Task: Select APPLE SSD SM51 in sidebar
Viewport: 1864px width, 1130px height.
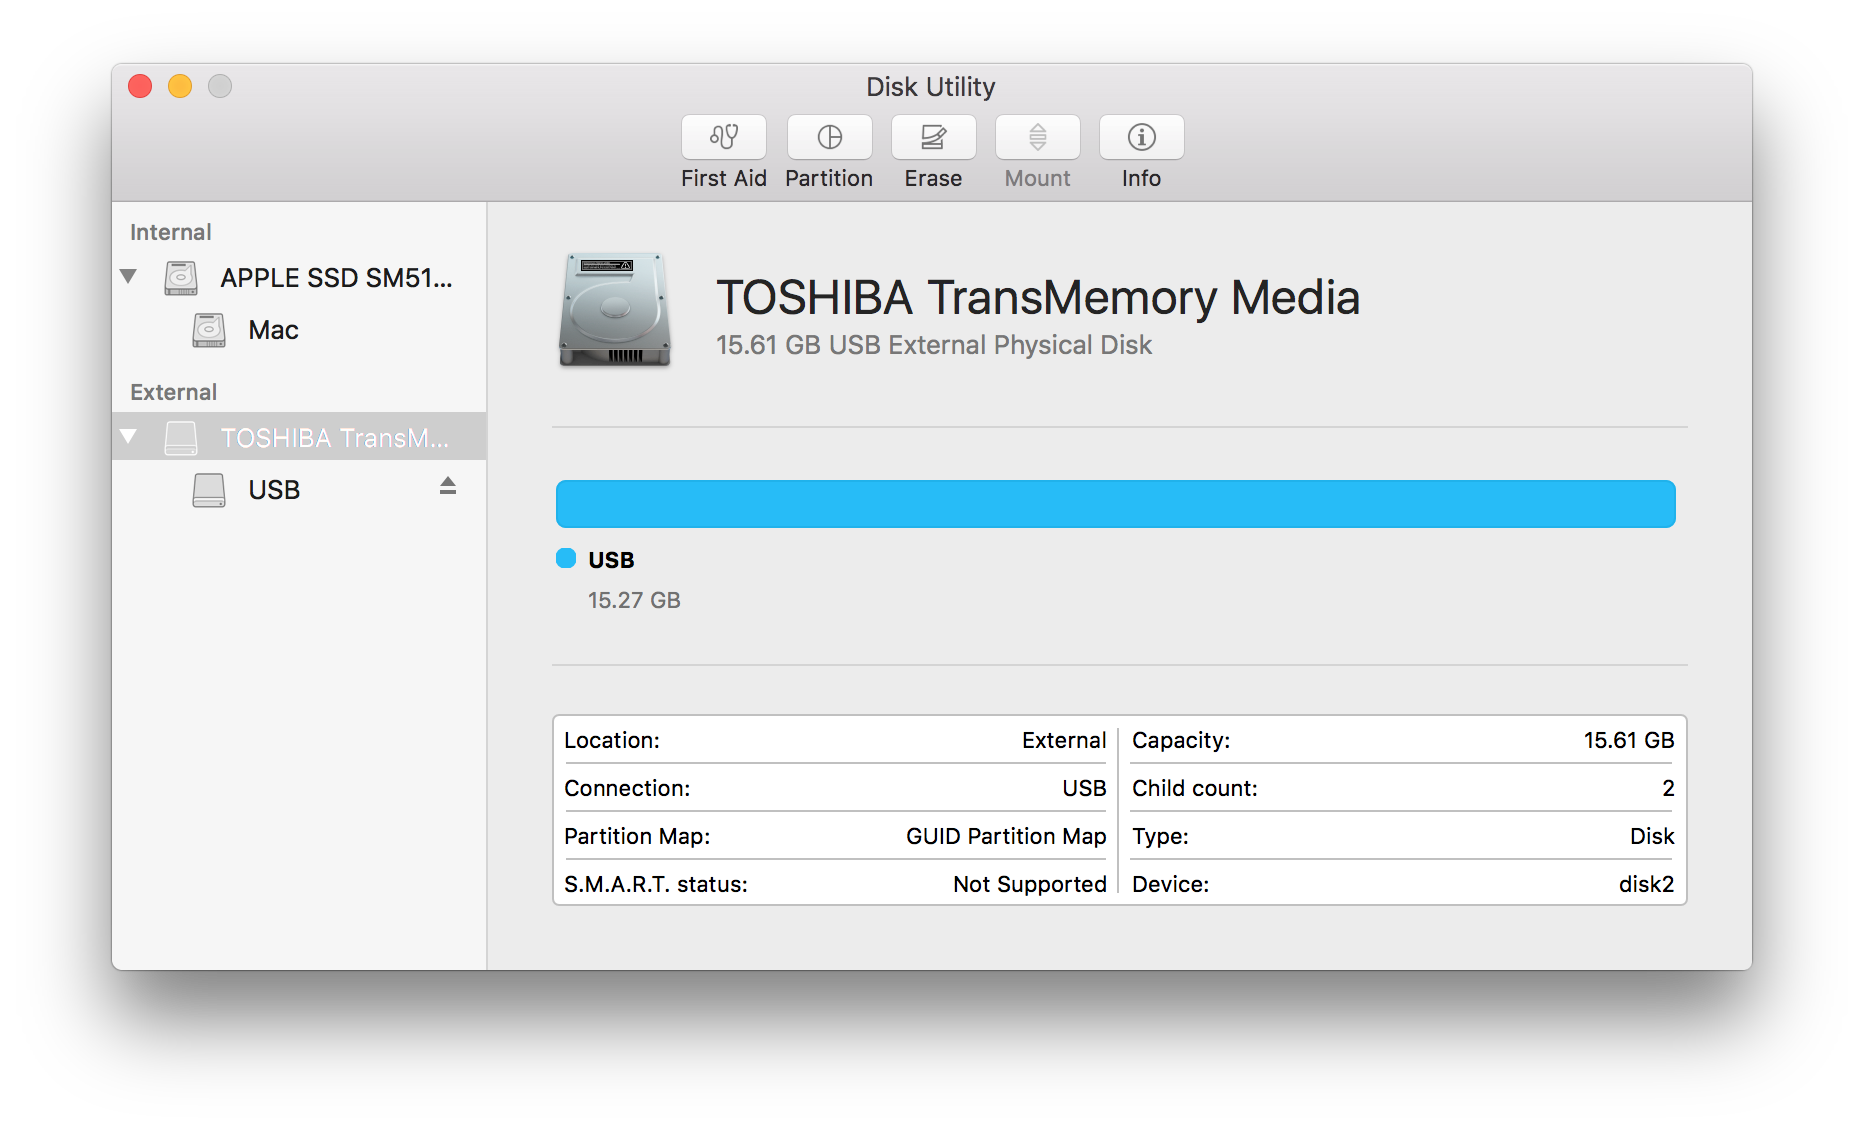Action: 336,278
